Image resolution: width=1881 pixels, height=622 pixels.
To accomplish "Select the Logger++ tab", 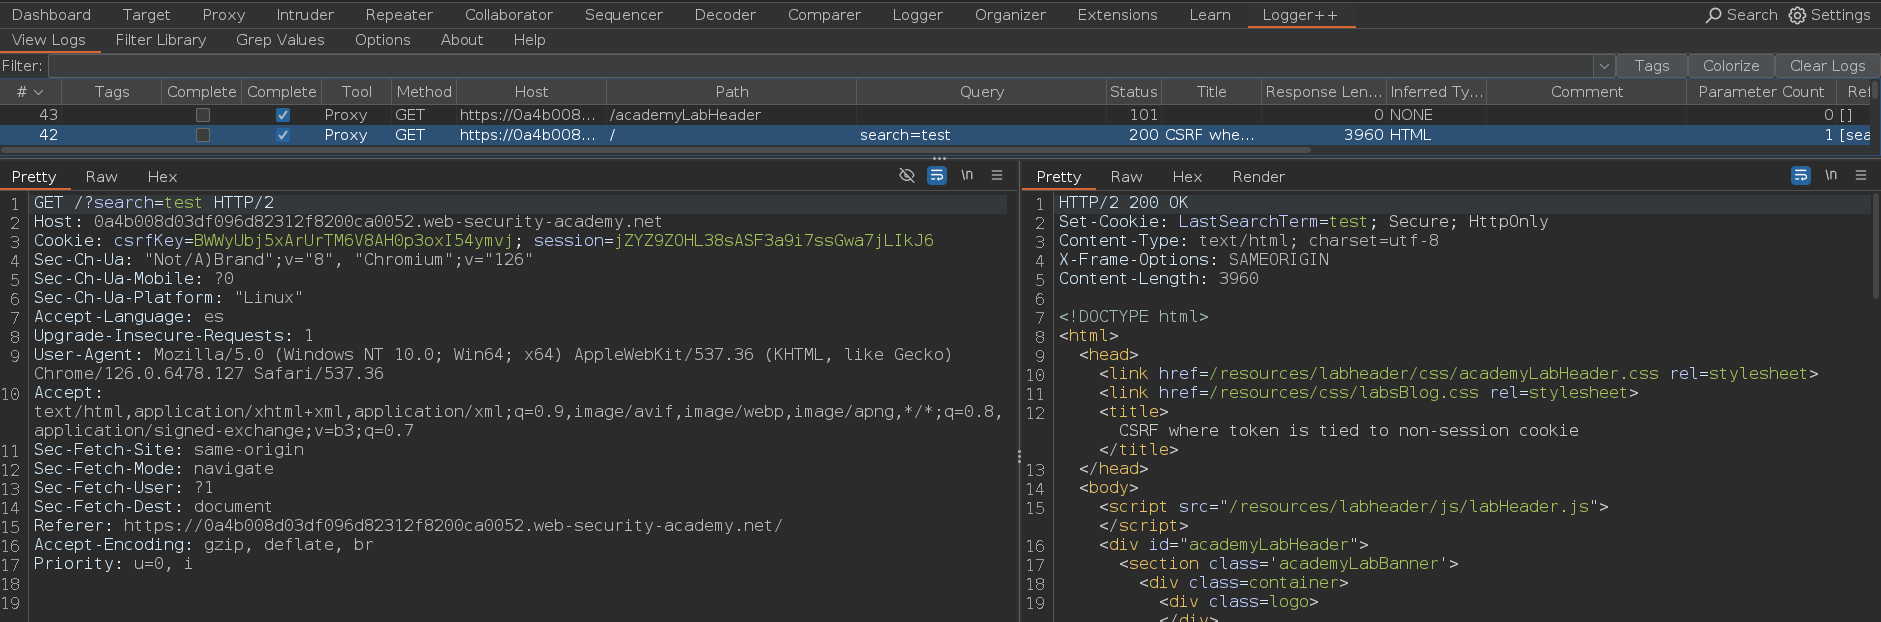I will pyautogui.click(x=1299, y=15).
